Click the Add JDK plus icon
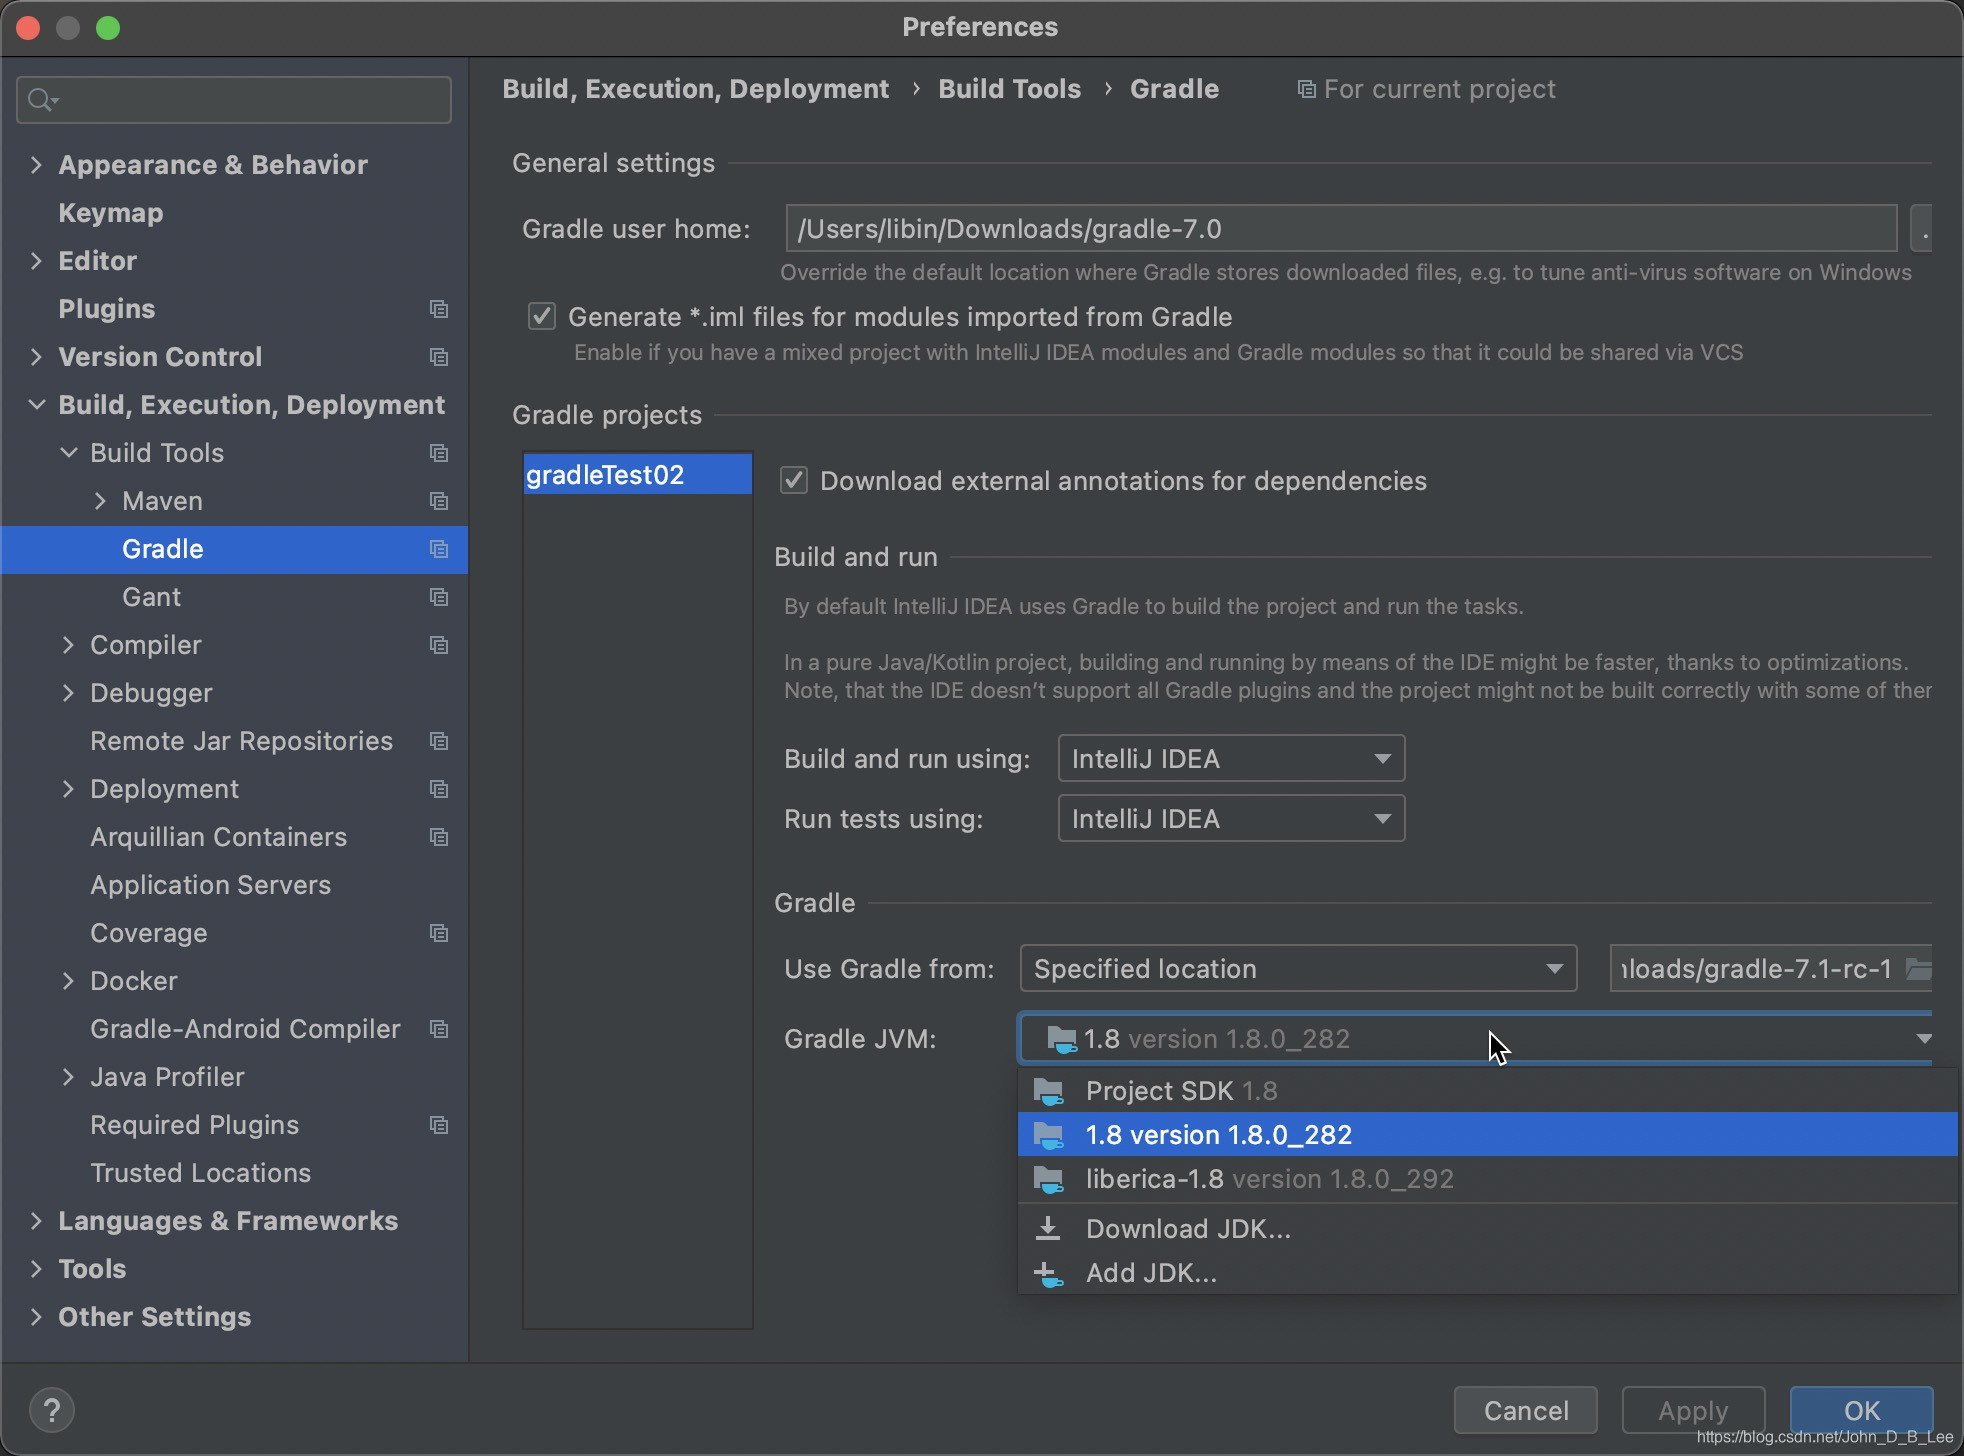Screen dimensions: 1964x1456 pos(1048,1273)
